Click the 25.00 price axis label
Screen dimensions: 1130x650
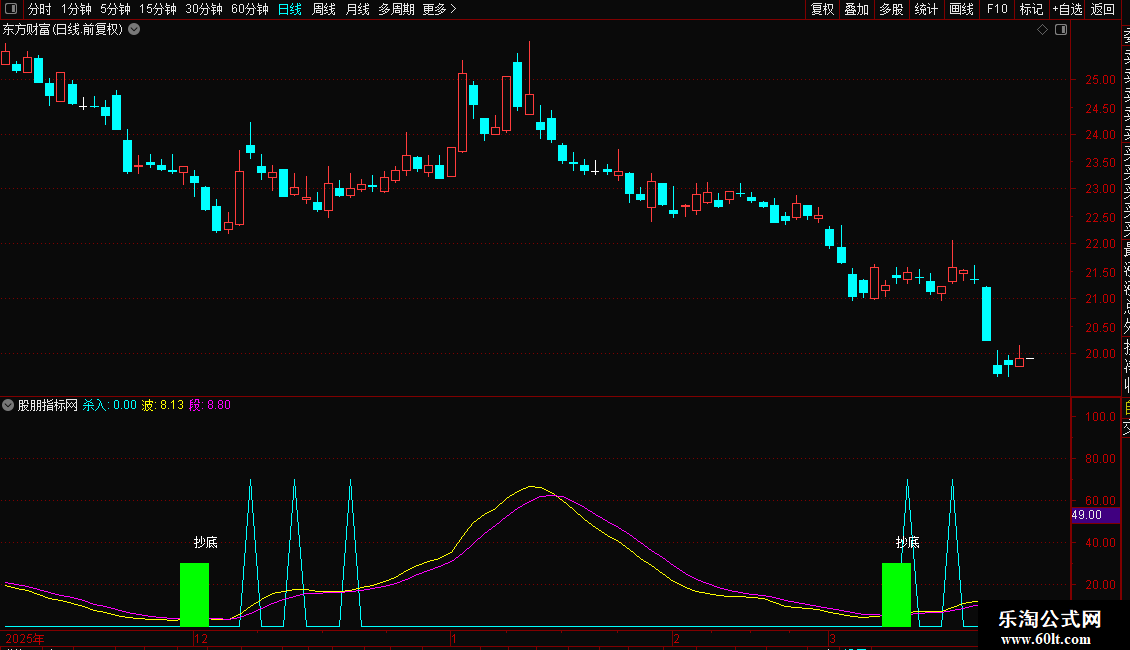(1100, 80)
